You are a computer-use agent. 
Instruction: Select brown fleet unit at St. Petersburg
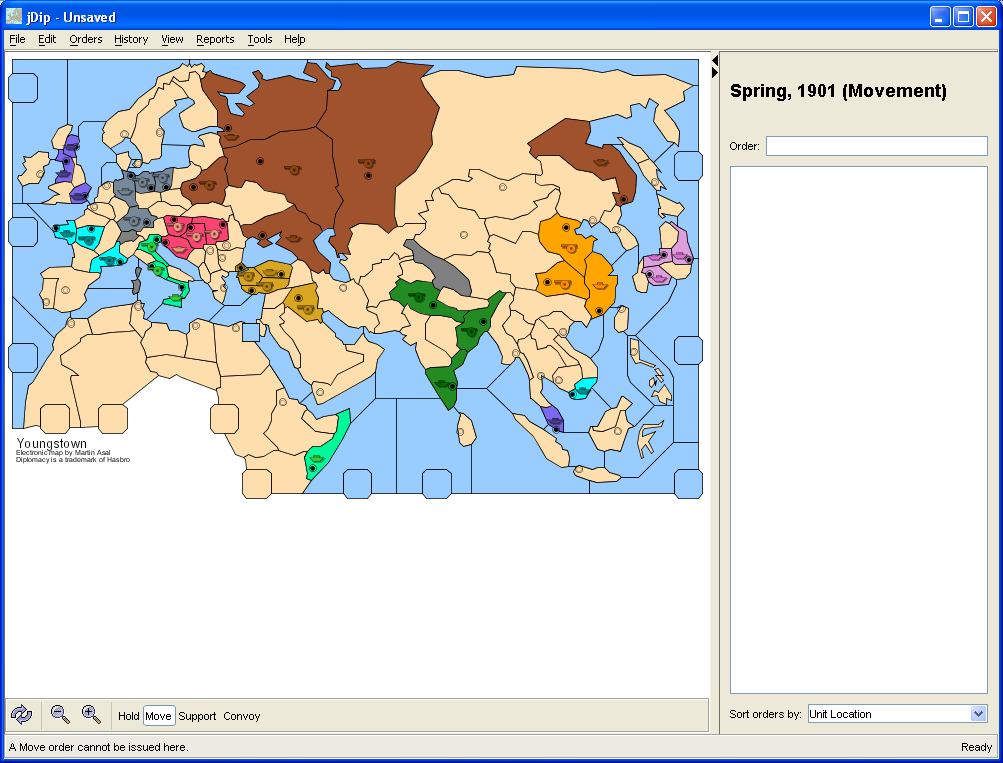(230, 136)
